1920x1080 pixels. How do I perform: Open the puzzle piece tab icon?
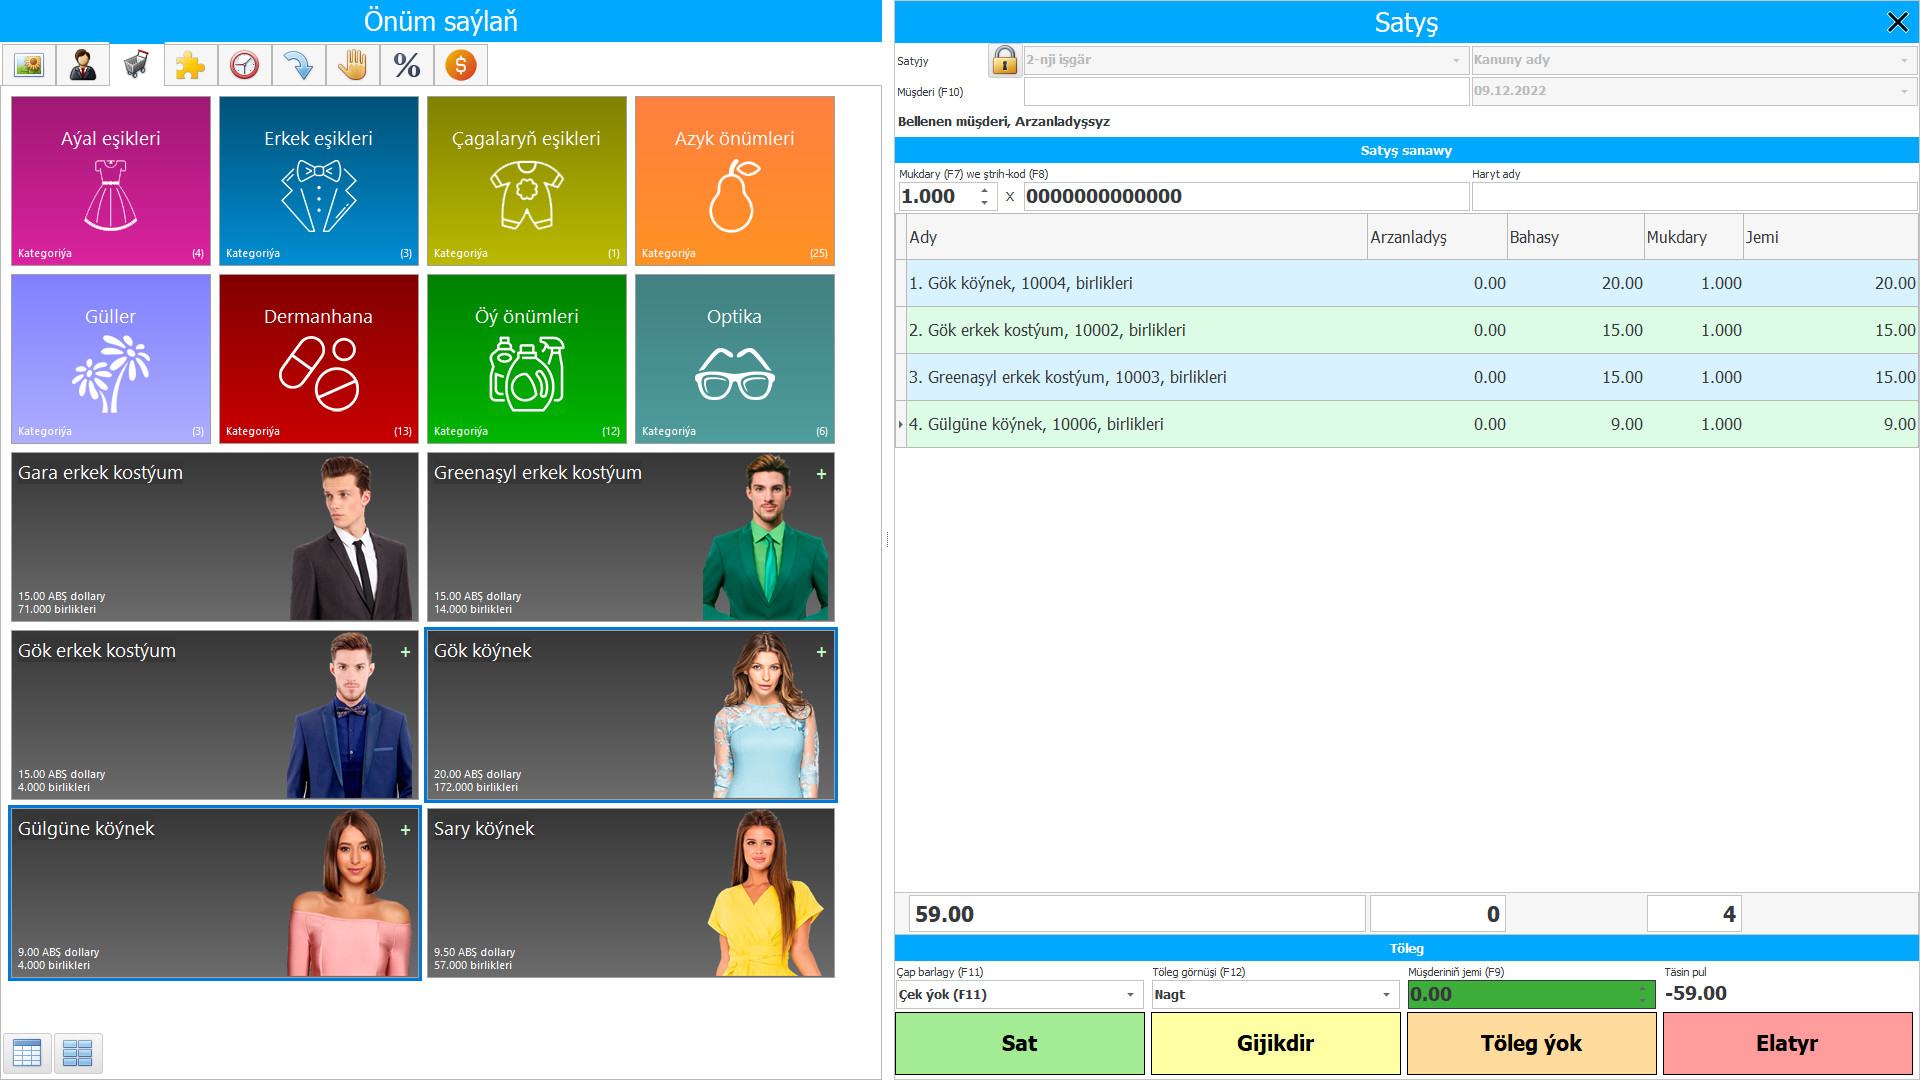pos(190,66)
